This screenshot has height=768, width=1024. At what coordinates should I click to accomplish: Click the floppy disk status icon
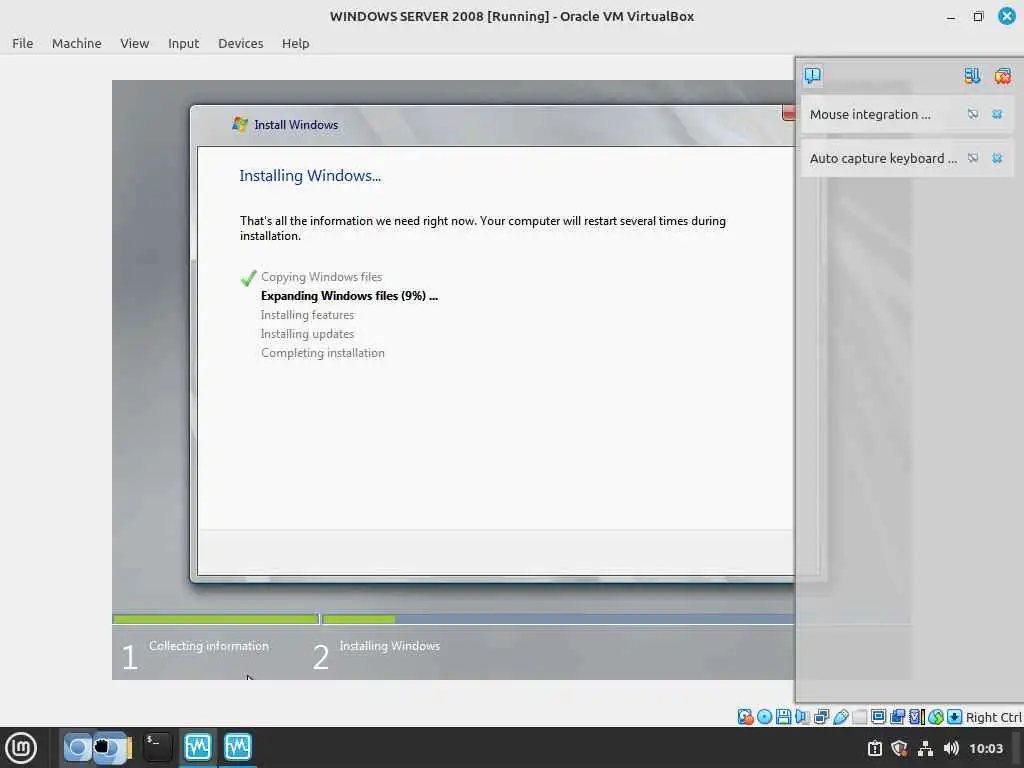point(783,717)
